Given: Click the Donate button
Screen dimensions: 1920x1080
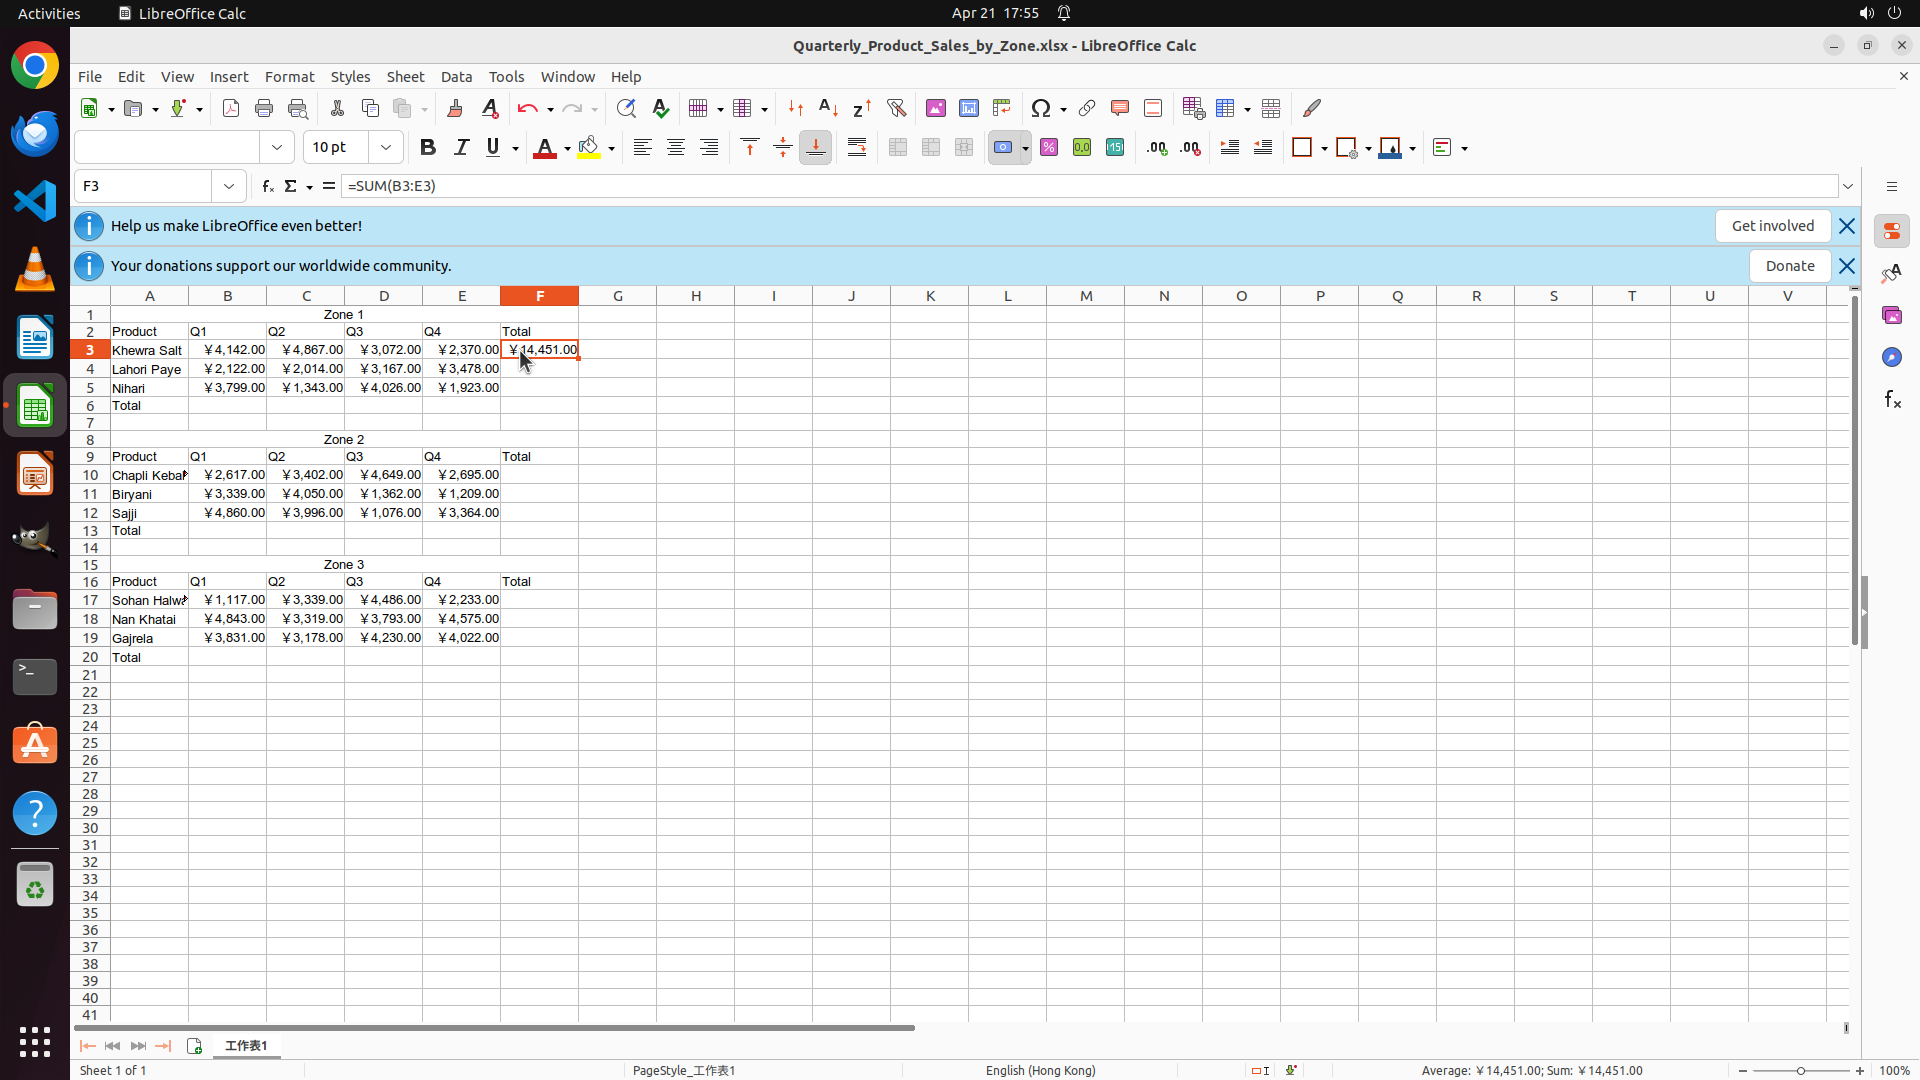Looking at the screenshot, I should (x=1789, y=266).
